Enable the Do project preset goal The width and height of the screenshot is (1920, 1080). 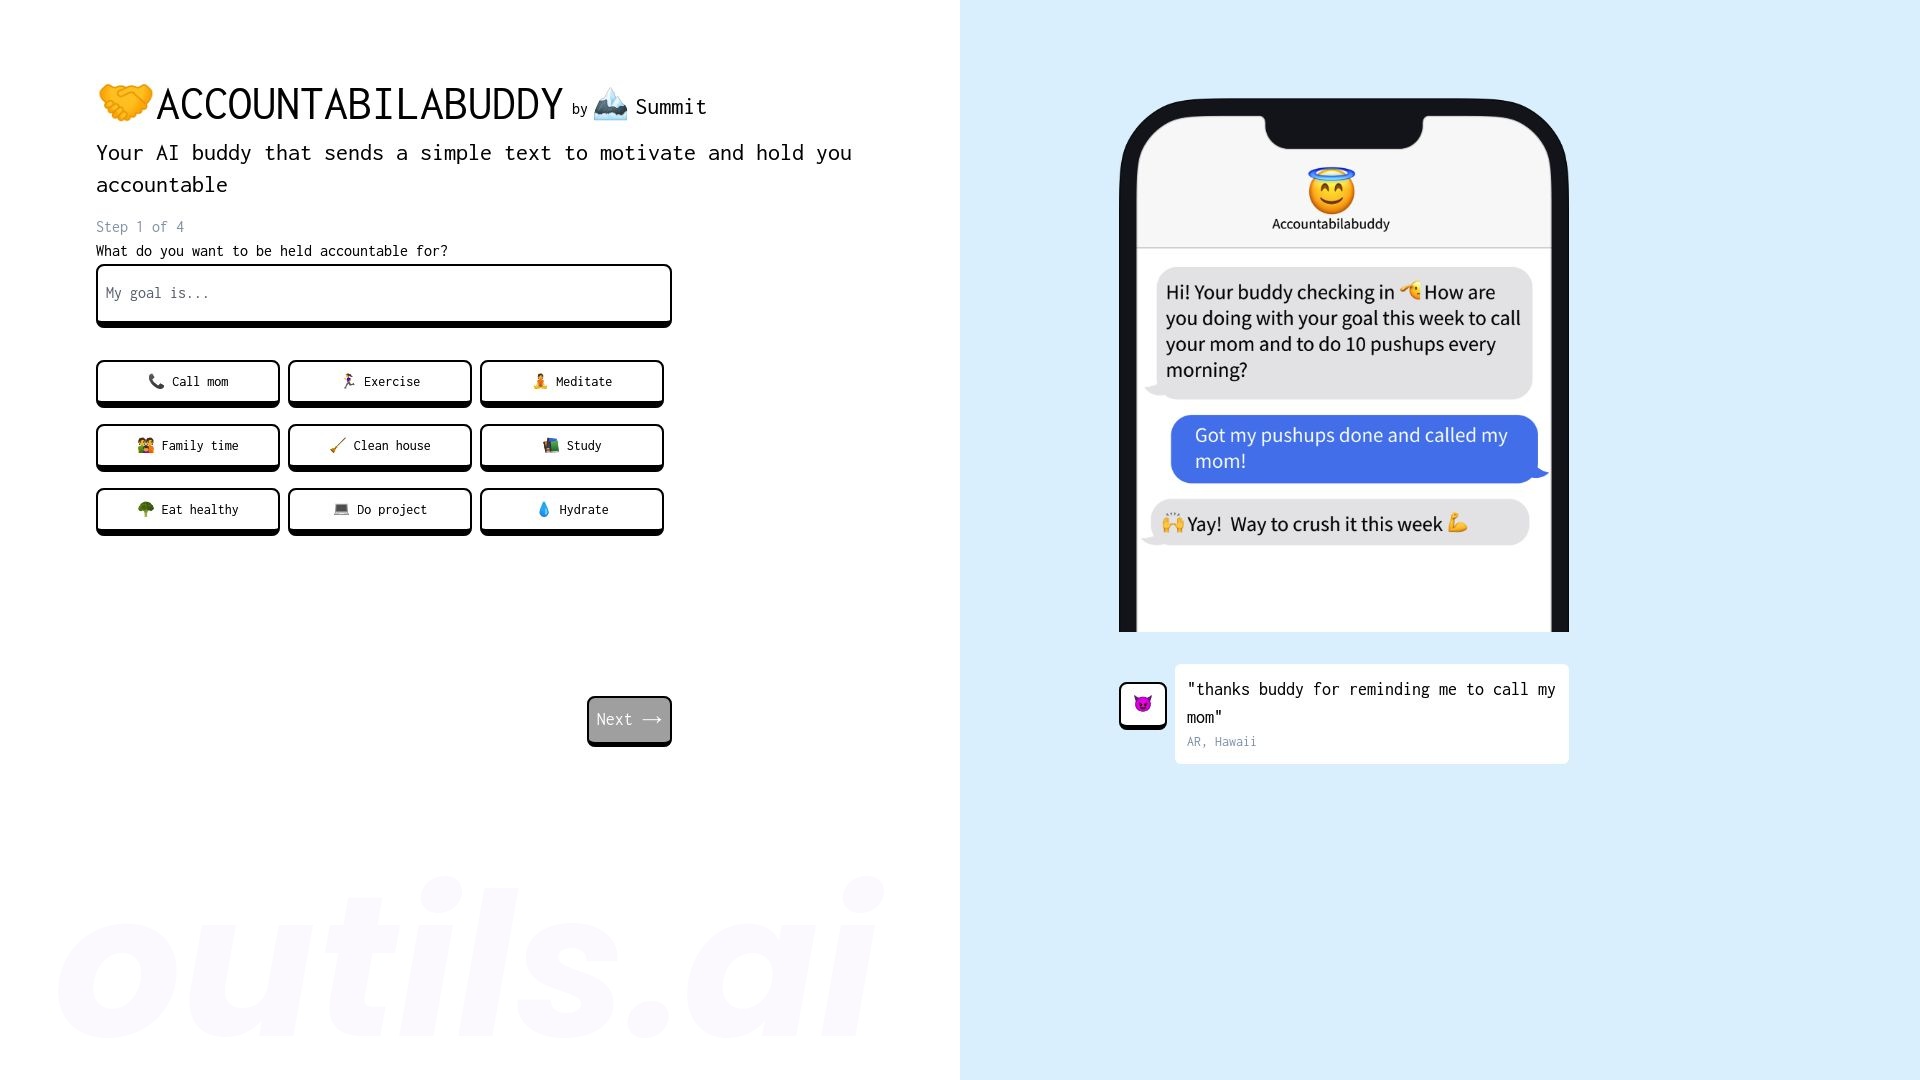coord(380,509)
